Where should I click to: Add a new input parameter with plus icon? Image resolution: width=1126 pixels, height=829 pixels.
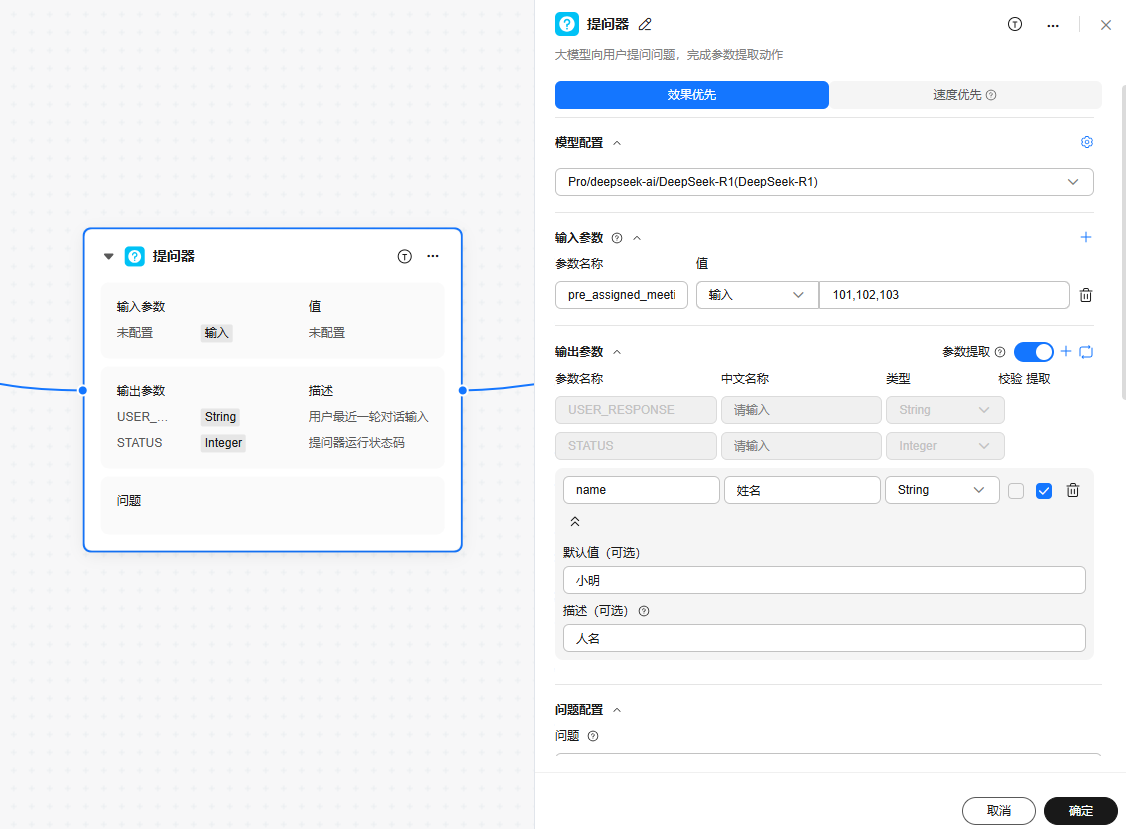tap(1086, 237)
